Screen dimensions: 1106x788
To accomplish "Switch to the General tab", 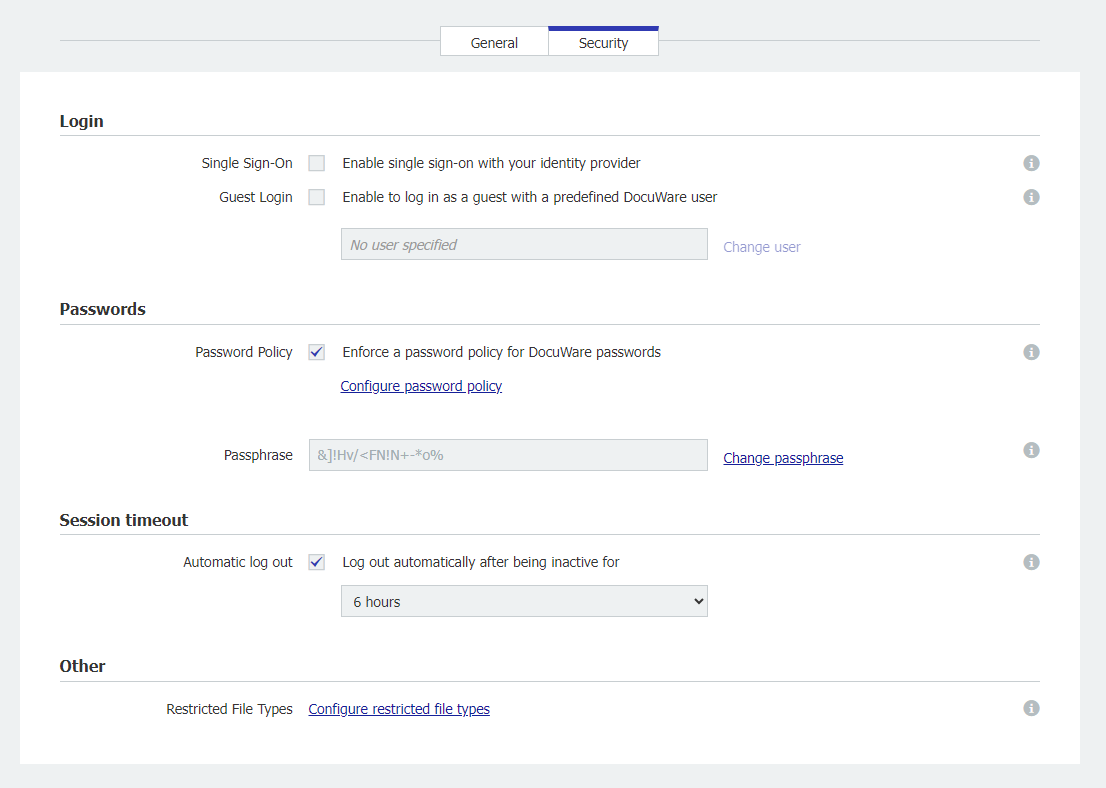I will [494, 43].
